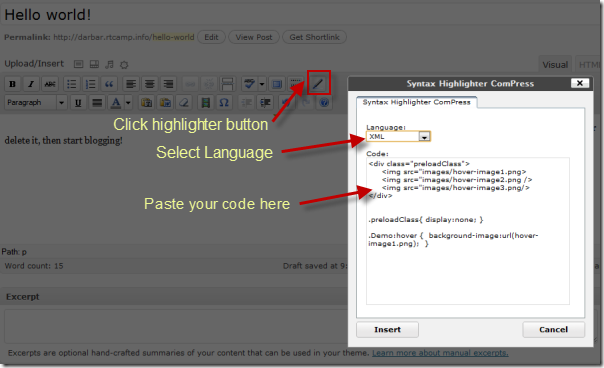604x368 pixels.
Task: Click inside the Code text area
Action: coord(468,231)
